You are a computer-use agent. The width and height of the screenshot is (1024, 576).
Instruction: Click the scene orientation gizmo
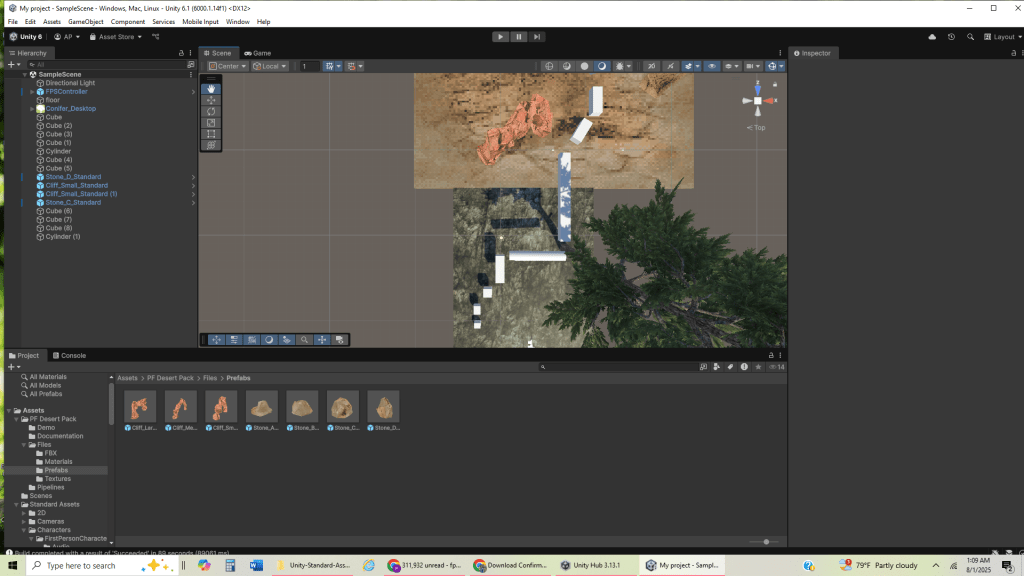[x=758, y=100]
